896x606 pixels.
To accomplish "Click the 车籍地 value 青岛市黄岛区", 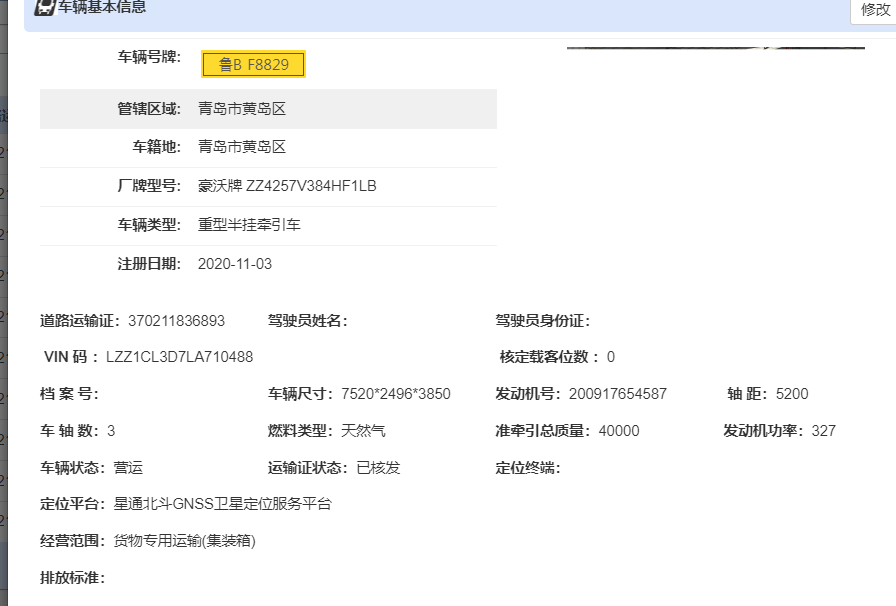I will tap(242, 147).
